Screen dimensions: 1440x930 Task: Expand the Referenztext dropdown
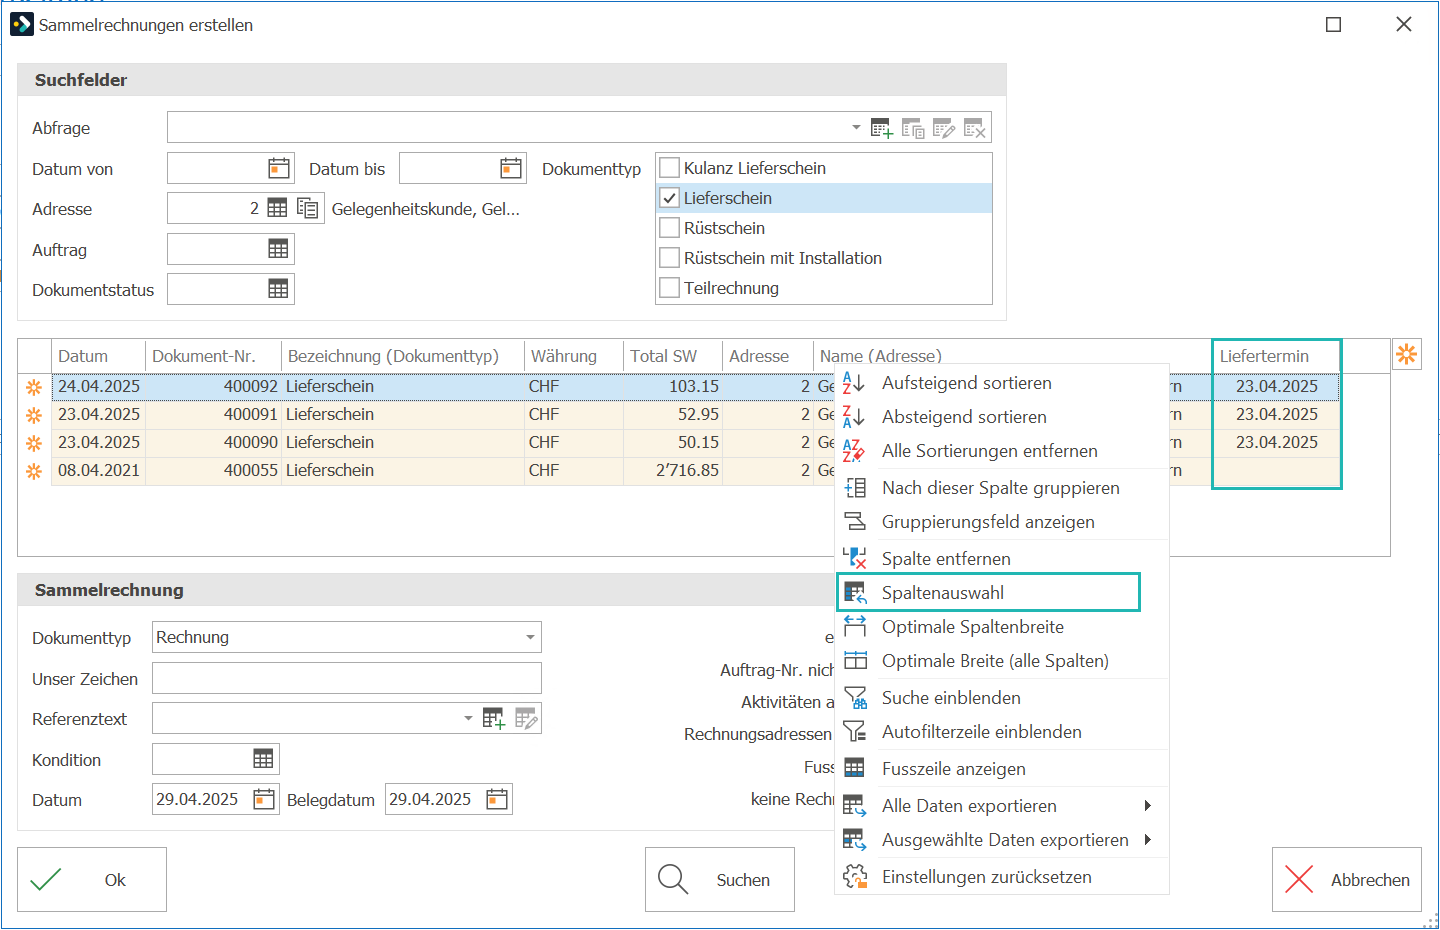[x=468, y=718]
